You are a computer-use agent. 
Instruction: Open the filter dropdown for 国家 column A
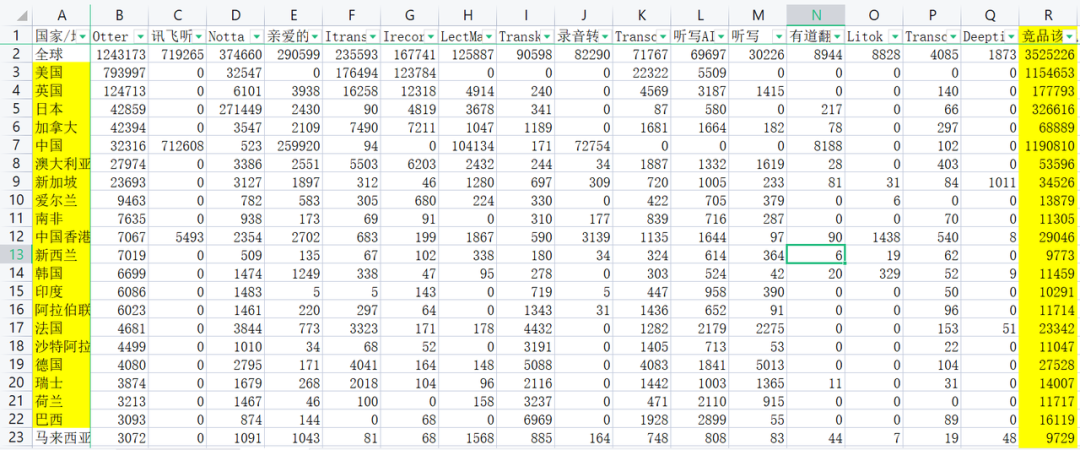83,36
